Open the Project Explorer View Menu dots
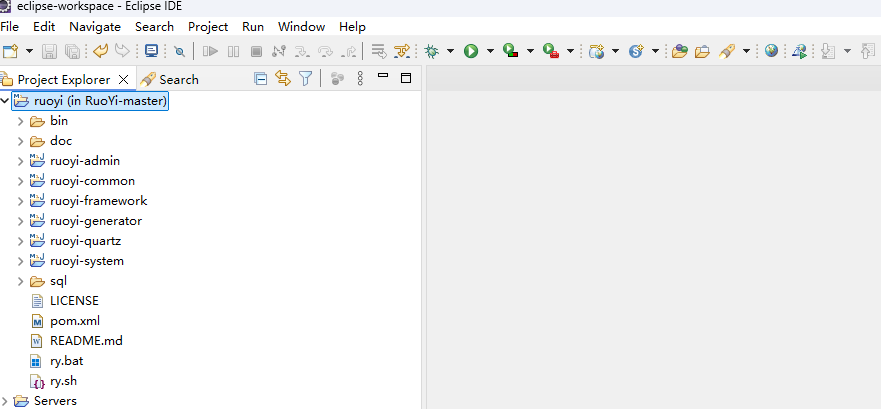This screenshot has width=881, height=409. tap(360, 79)
